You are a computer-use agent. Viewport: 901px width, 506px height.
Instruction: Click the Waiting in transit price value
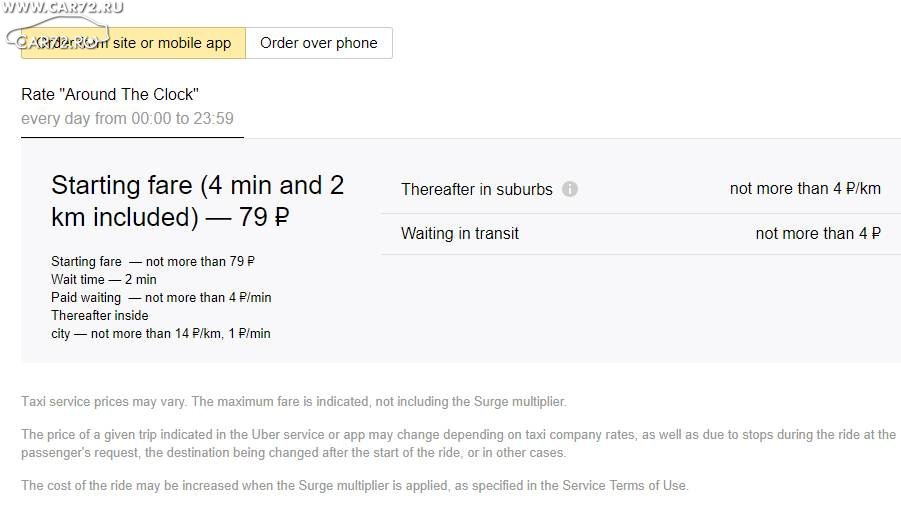pyautogui.click(x=818, y=233)
